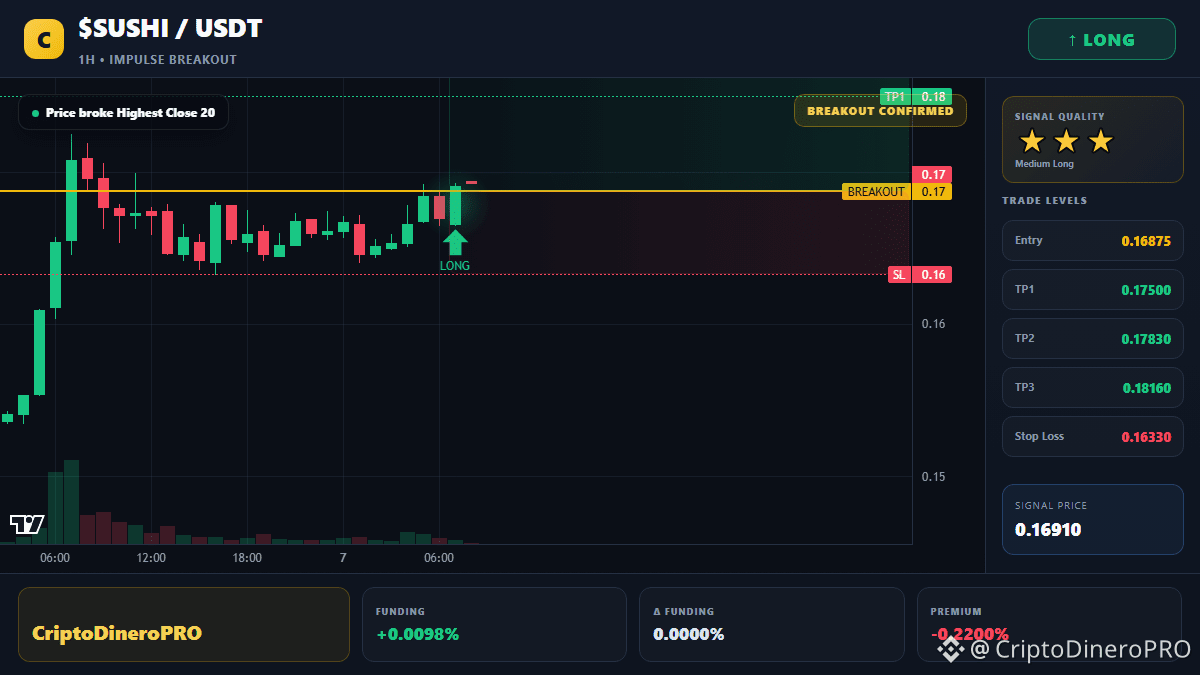Click the CriptoDineroPRO brand card
The image size is (1200, 675).
(x=184, y=624)
